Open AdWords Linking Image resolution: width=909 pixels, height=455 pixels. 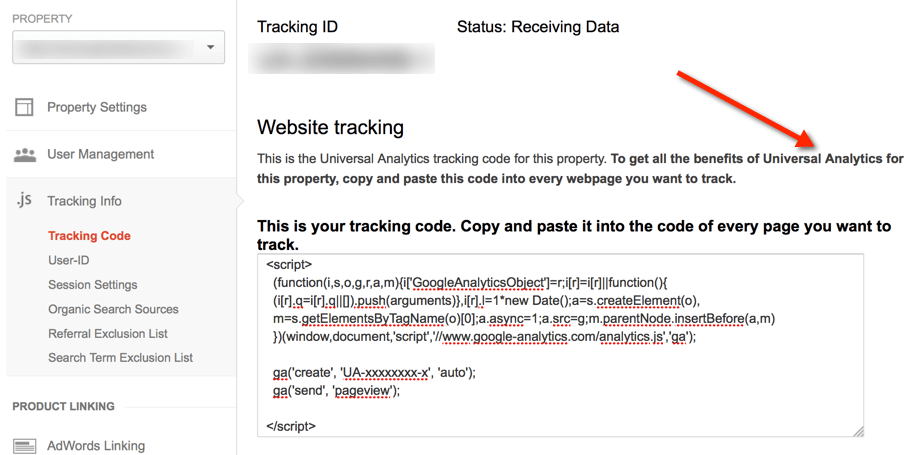coord(96,446)
